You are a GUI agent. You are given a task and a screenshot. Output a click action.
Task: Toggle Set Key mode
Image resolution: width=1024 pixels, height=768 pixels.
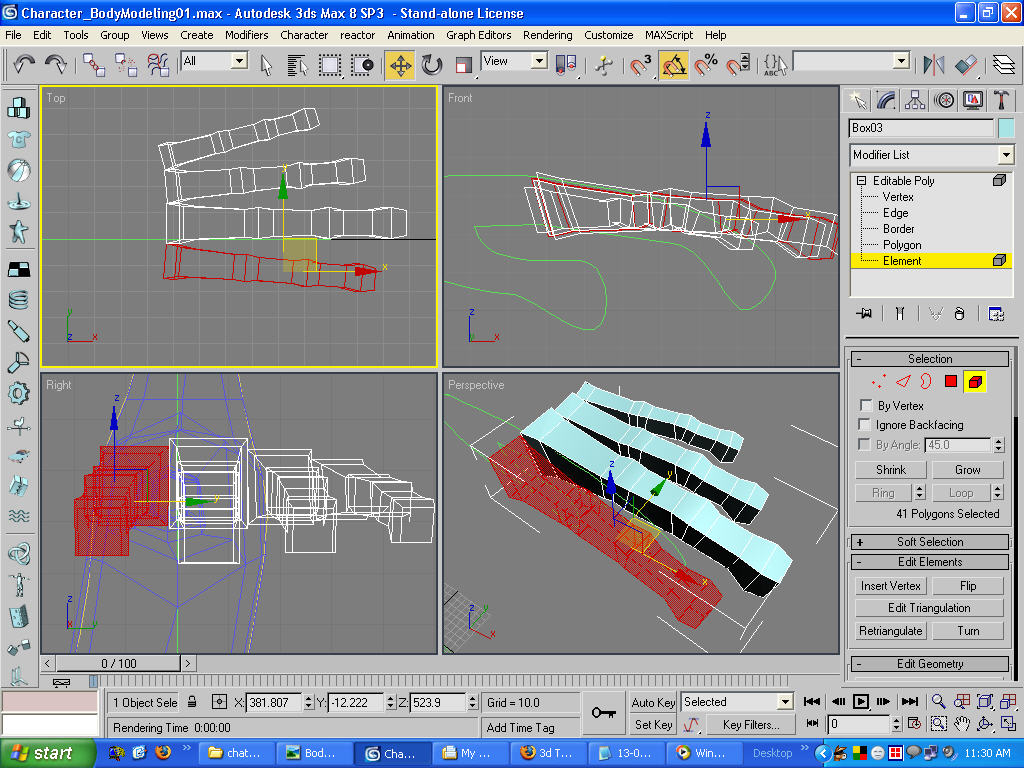(652, 724)
